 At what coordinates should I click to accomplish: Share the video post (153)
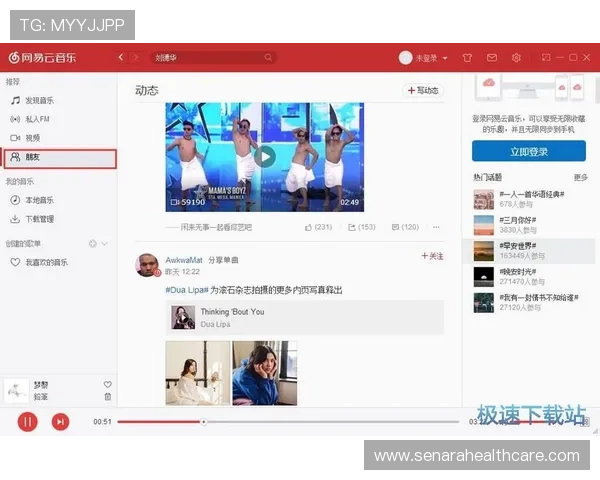[362, 227]
